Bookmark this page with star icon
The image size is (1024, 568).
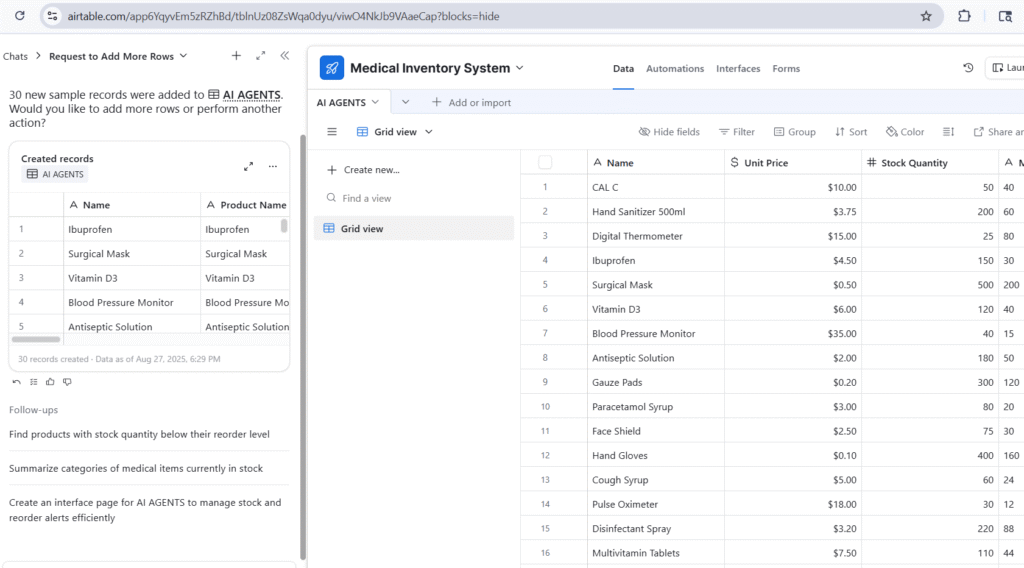pyautogui.click(x=926, y=16)
